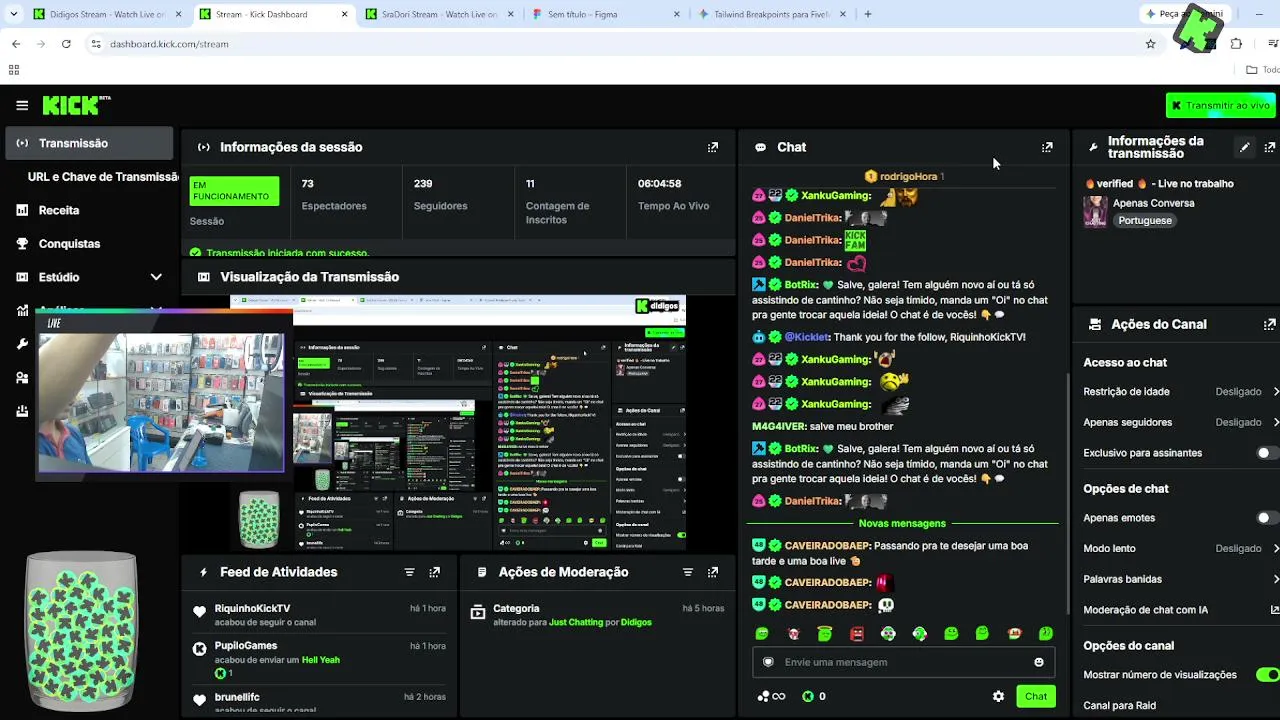The width and height of the screenshot is (1280, 720).
Task: Jump to Novas mensagens in chat
Action: [902, 523]
